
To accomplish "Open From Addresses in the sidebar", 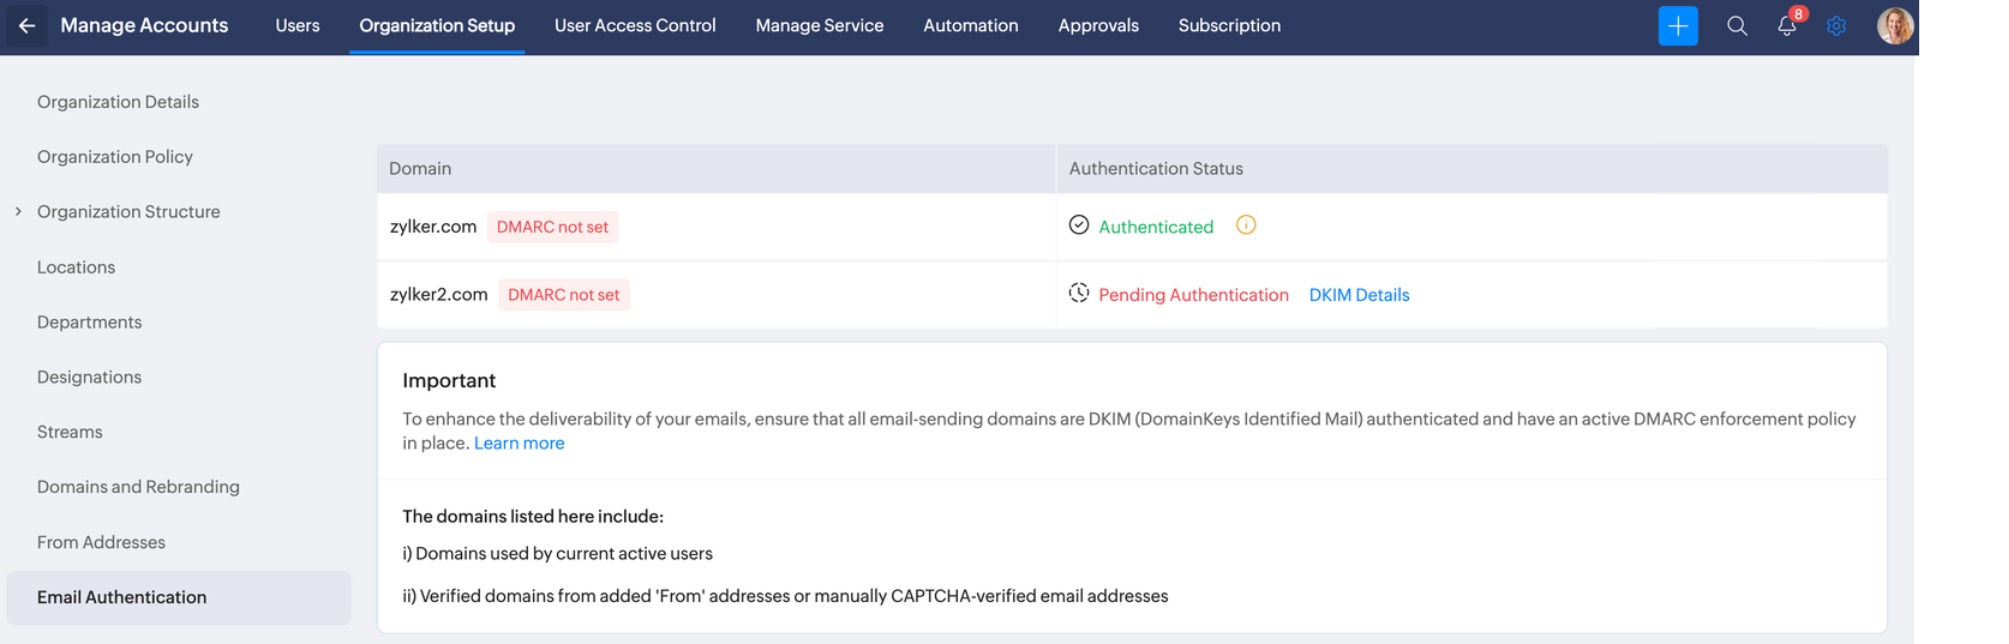I will click(x=101, y=542).
